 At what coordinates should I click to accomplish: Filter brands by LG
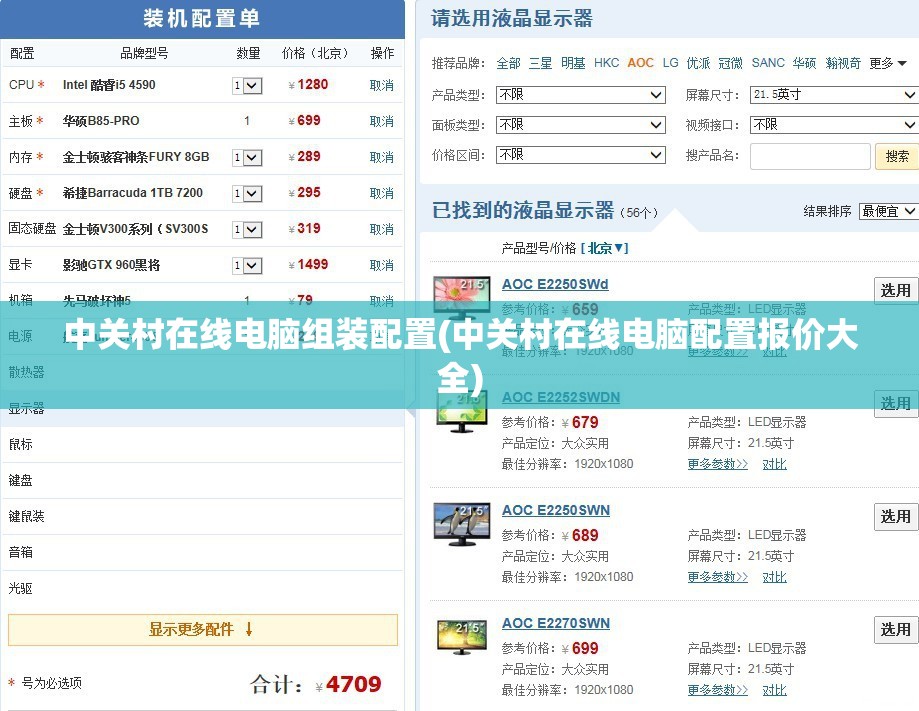tap(670, 63)
